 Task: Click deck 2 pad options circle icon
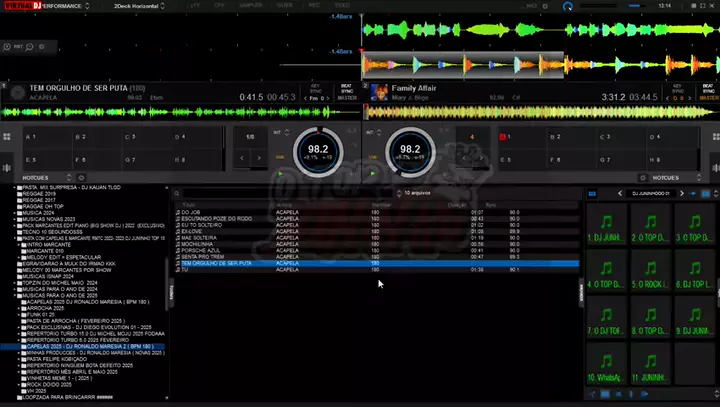tap(643, 178)
